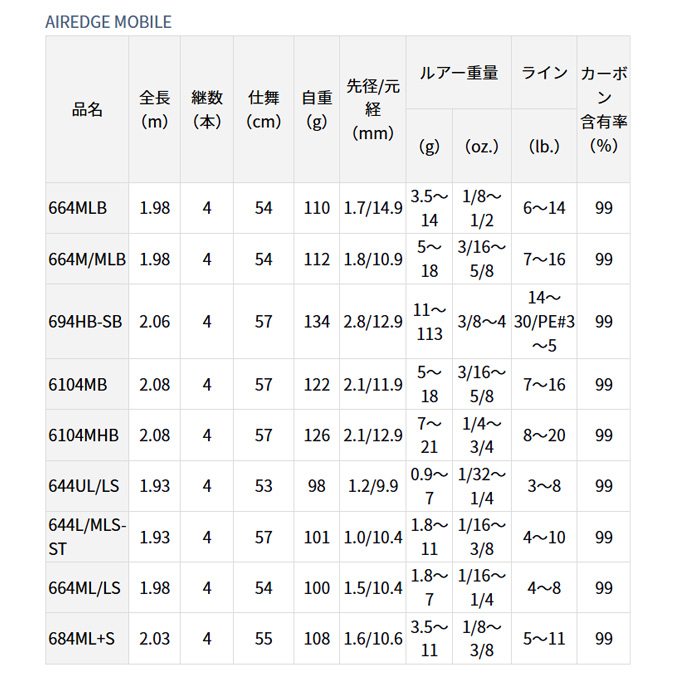Click the ライン column header

click(544, 72)
